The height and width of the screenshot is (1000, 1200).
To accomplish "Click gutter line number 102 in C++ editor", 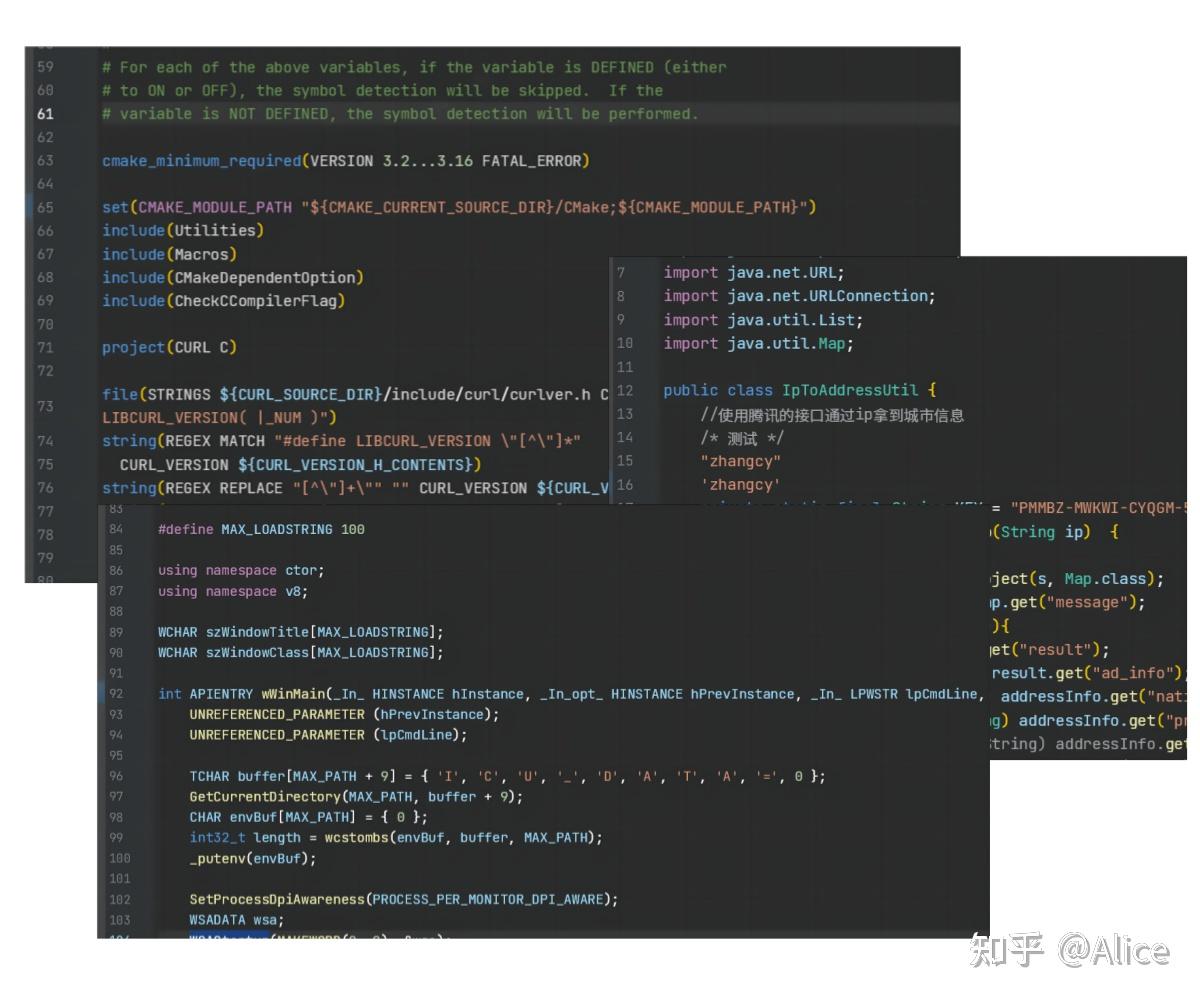I will tap(120, 900).
